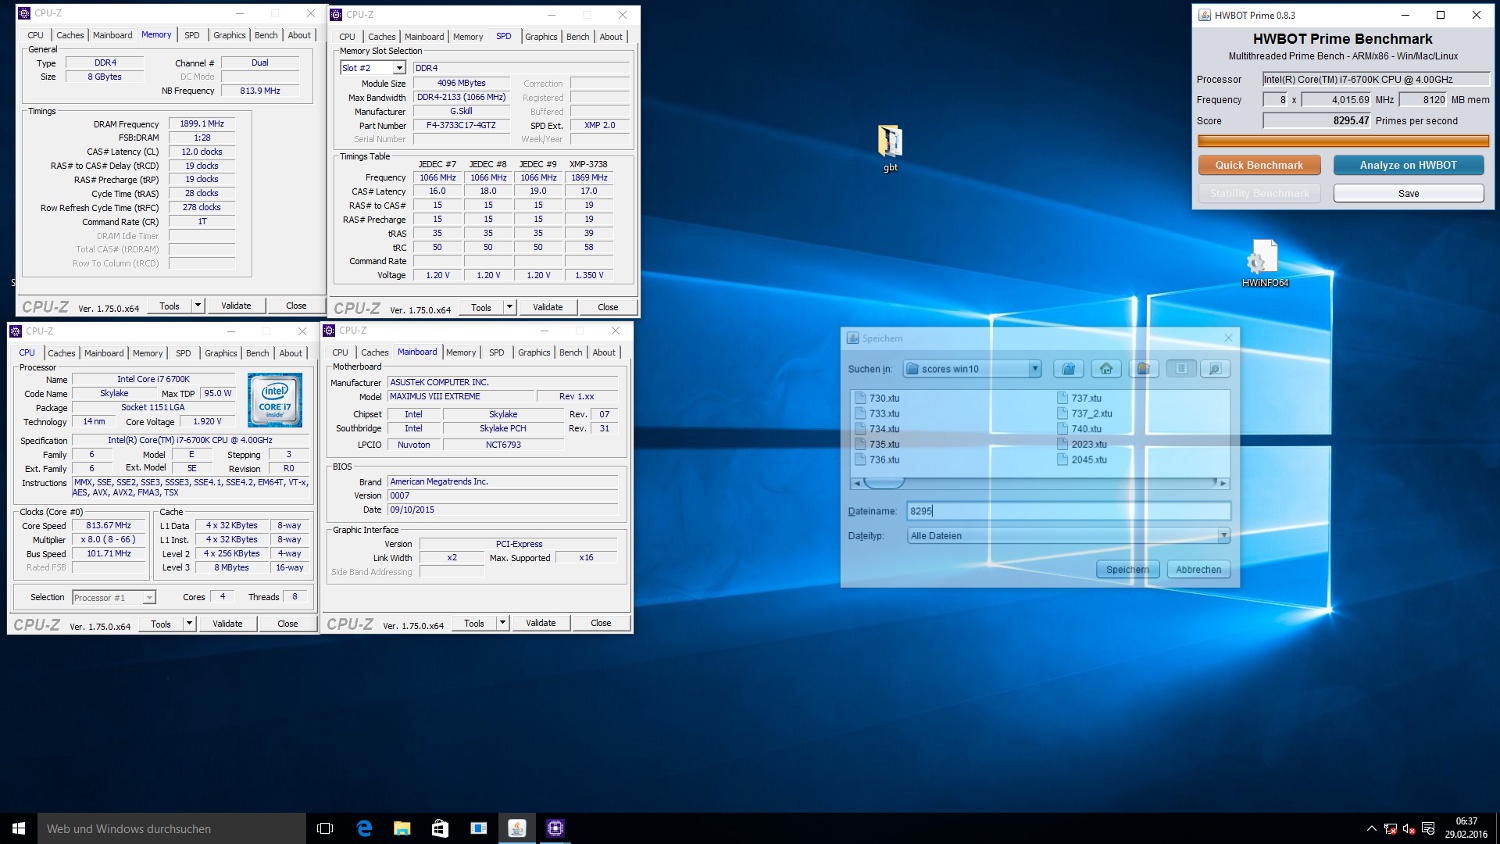Viewport: 1500px width, 844px height.
Task: Open the HWiNFO64 desktop icon
Action: (x=1264, y=264)
